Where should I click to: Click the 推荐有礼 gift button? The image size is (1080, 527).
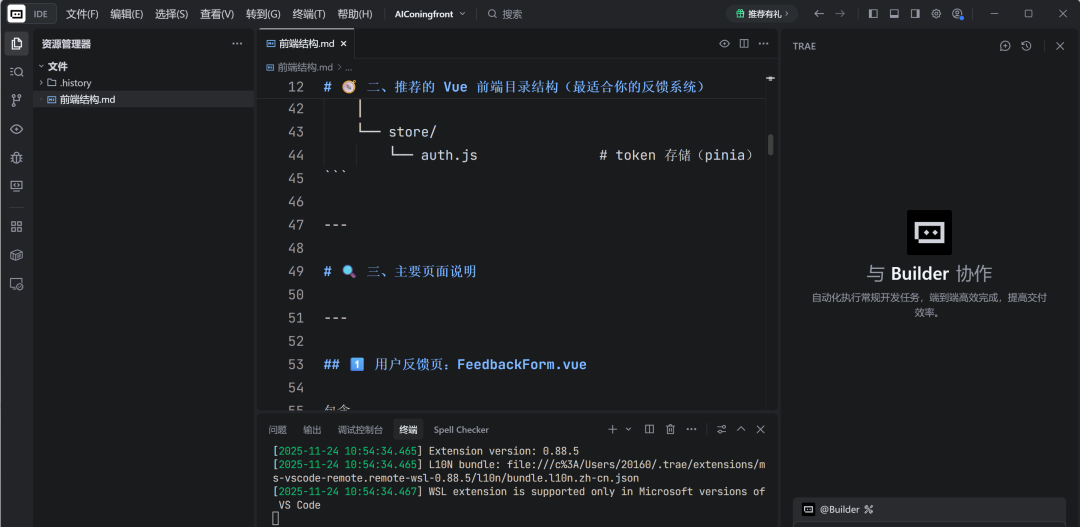[761, 14]
